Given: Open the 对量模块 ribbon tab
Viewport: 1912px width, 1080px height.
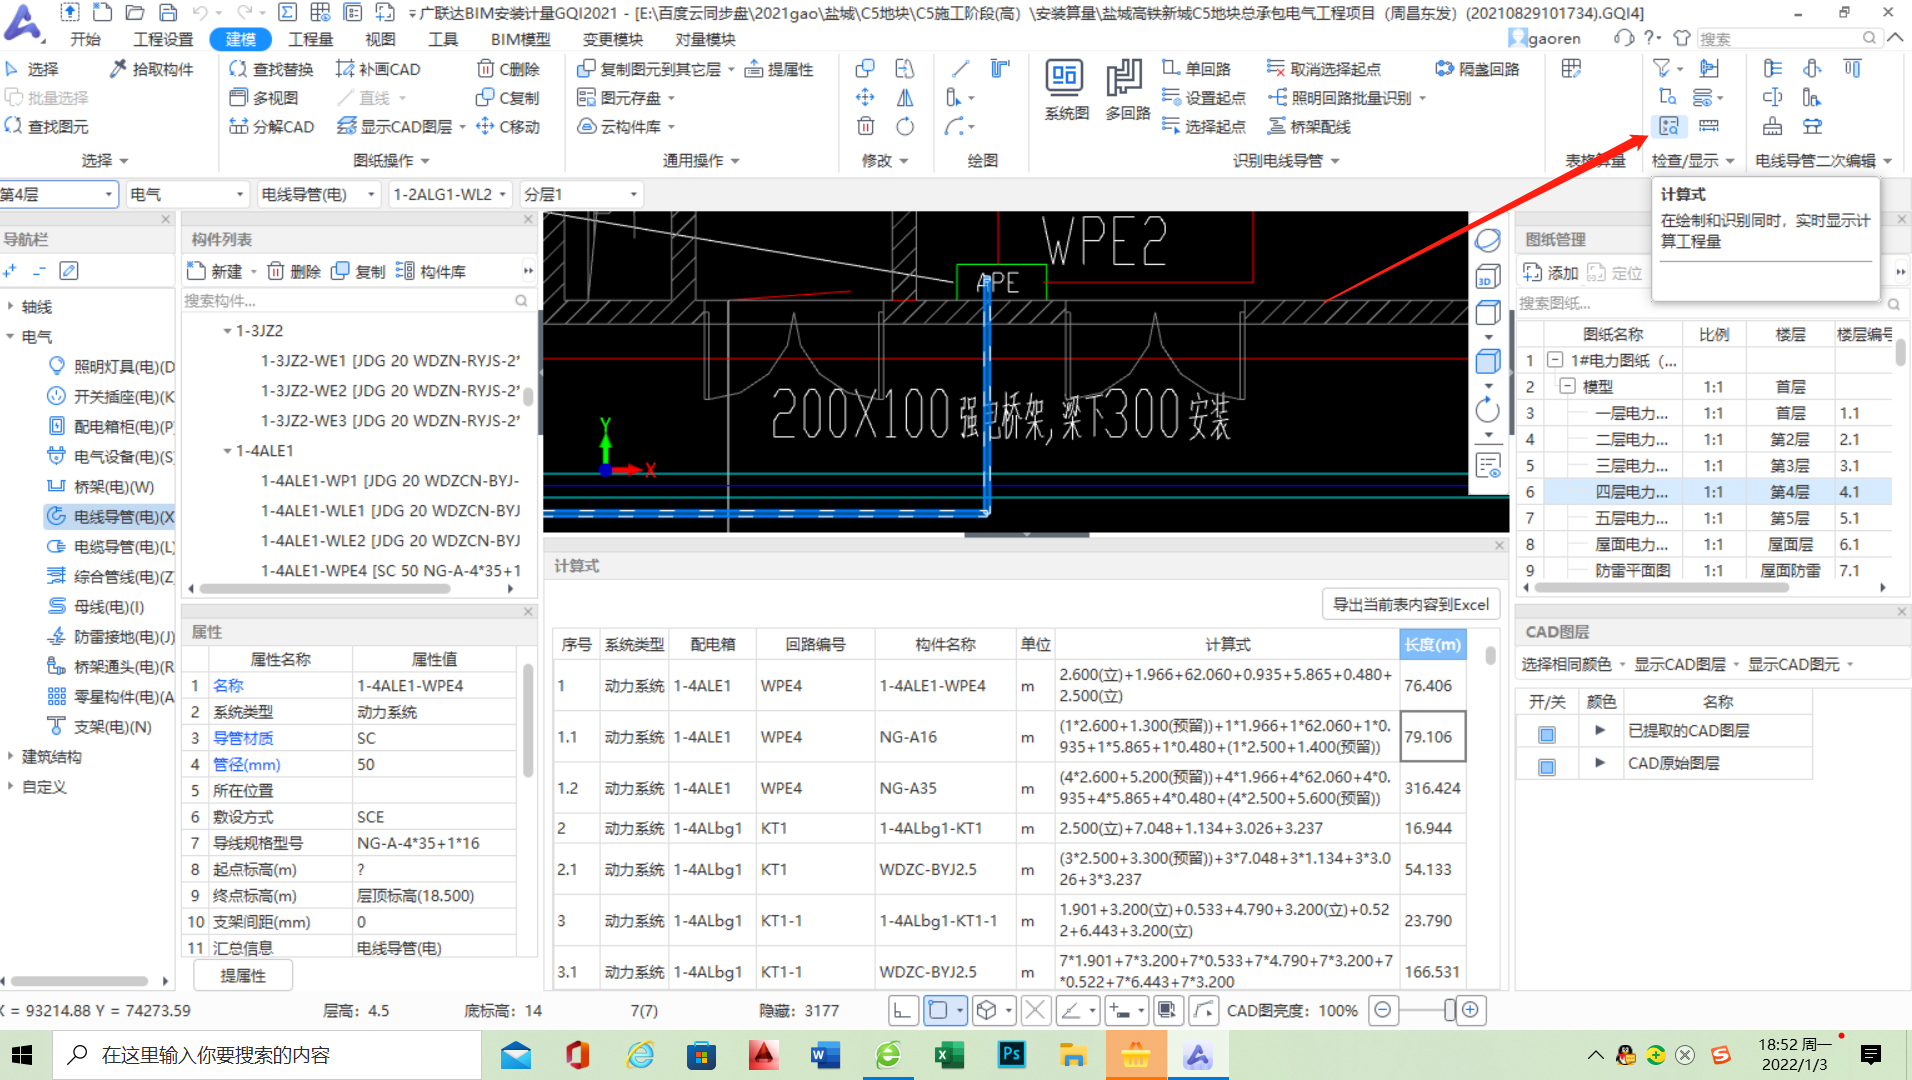Looking at the screenshot, I should (x=705, y=39).
